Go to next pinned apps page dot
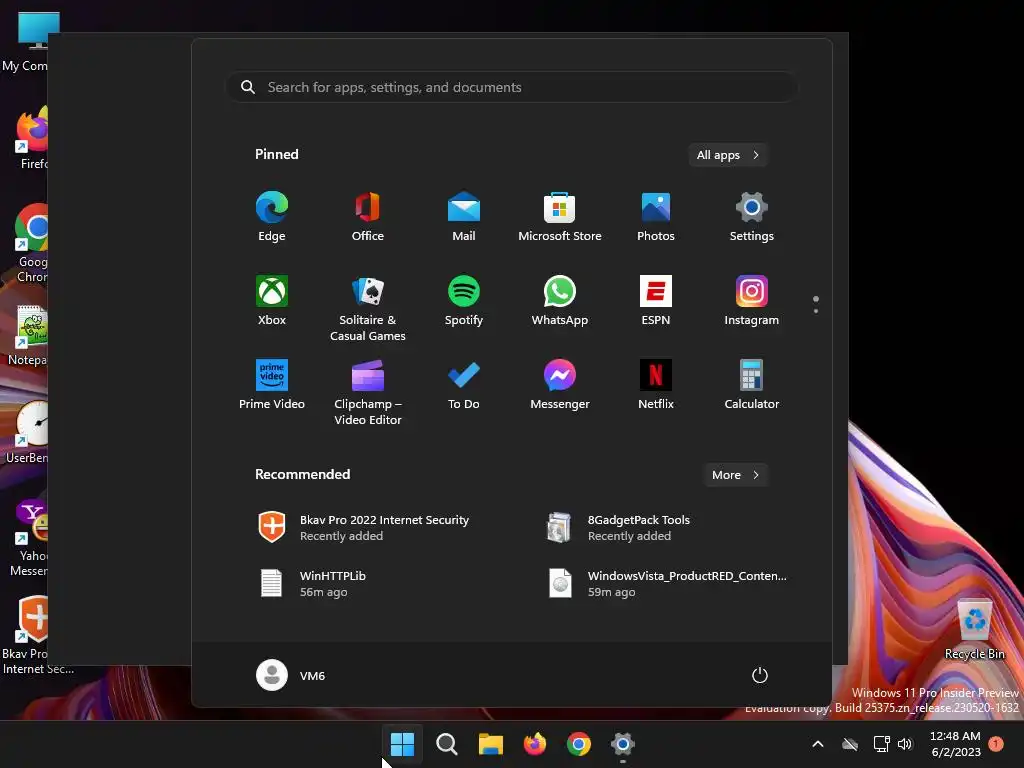The height and width of the screenshot is (768, 1024). click(x=816, y=311)
